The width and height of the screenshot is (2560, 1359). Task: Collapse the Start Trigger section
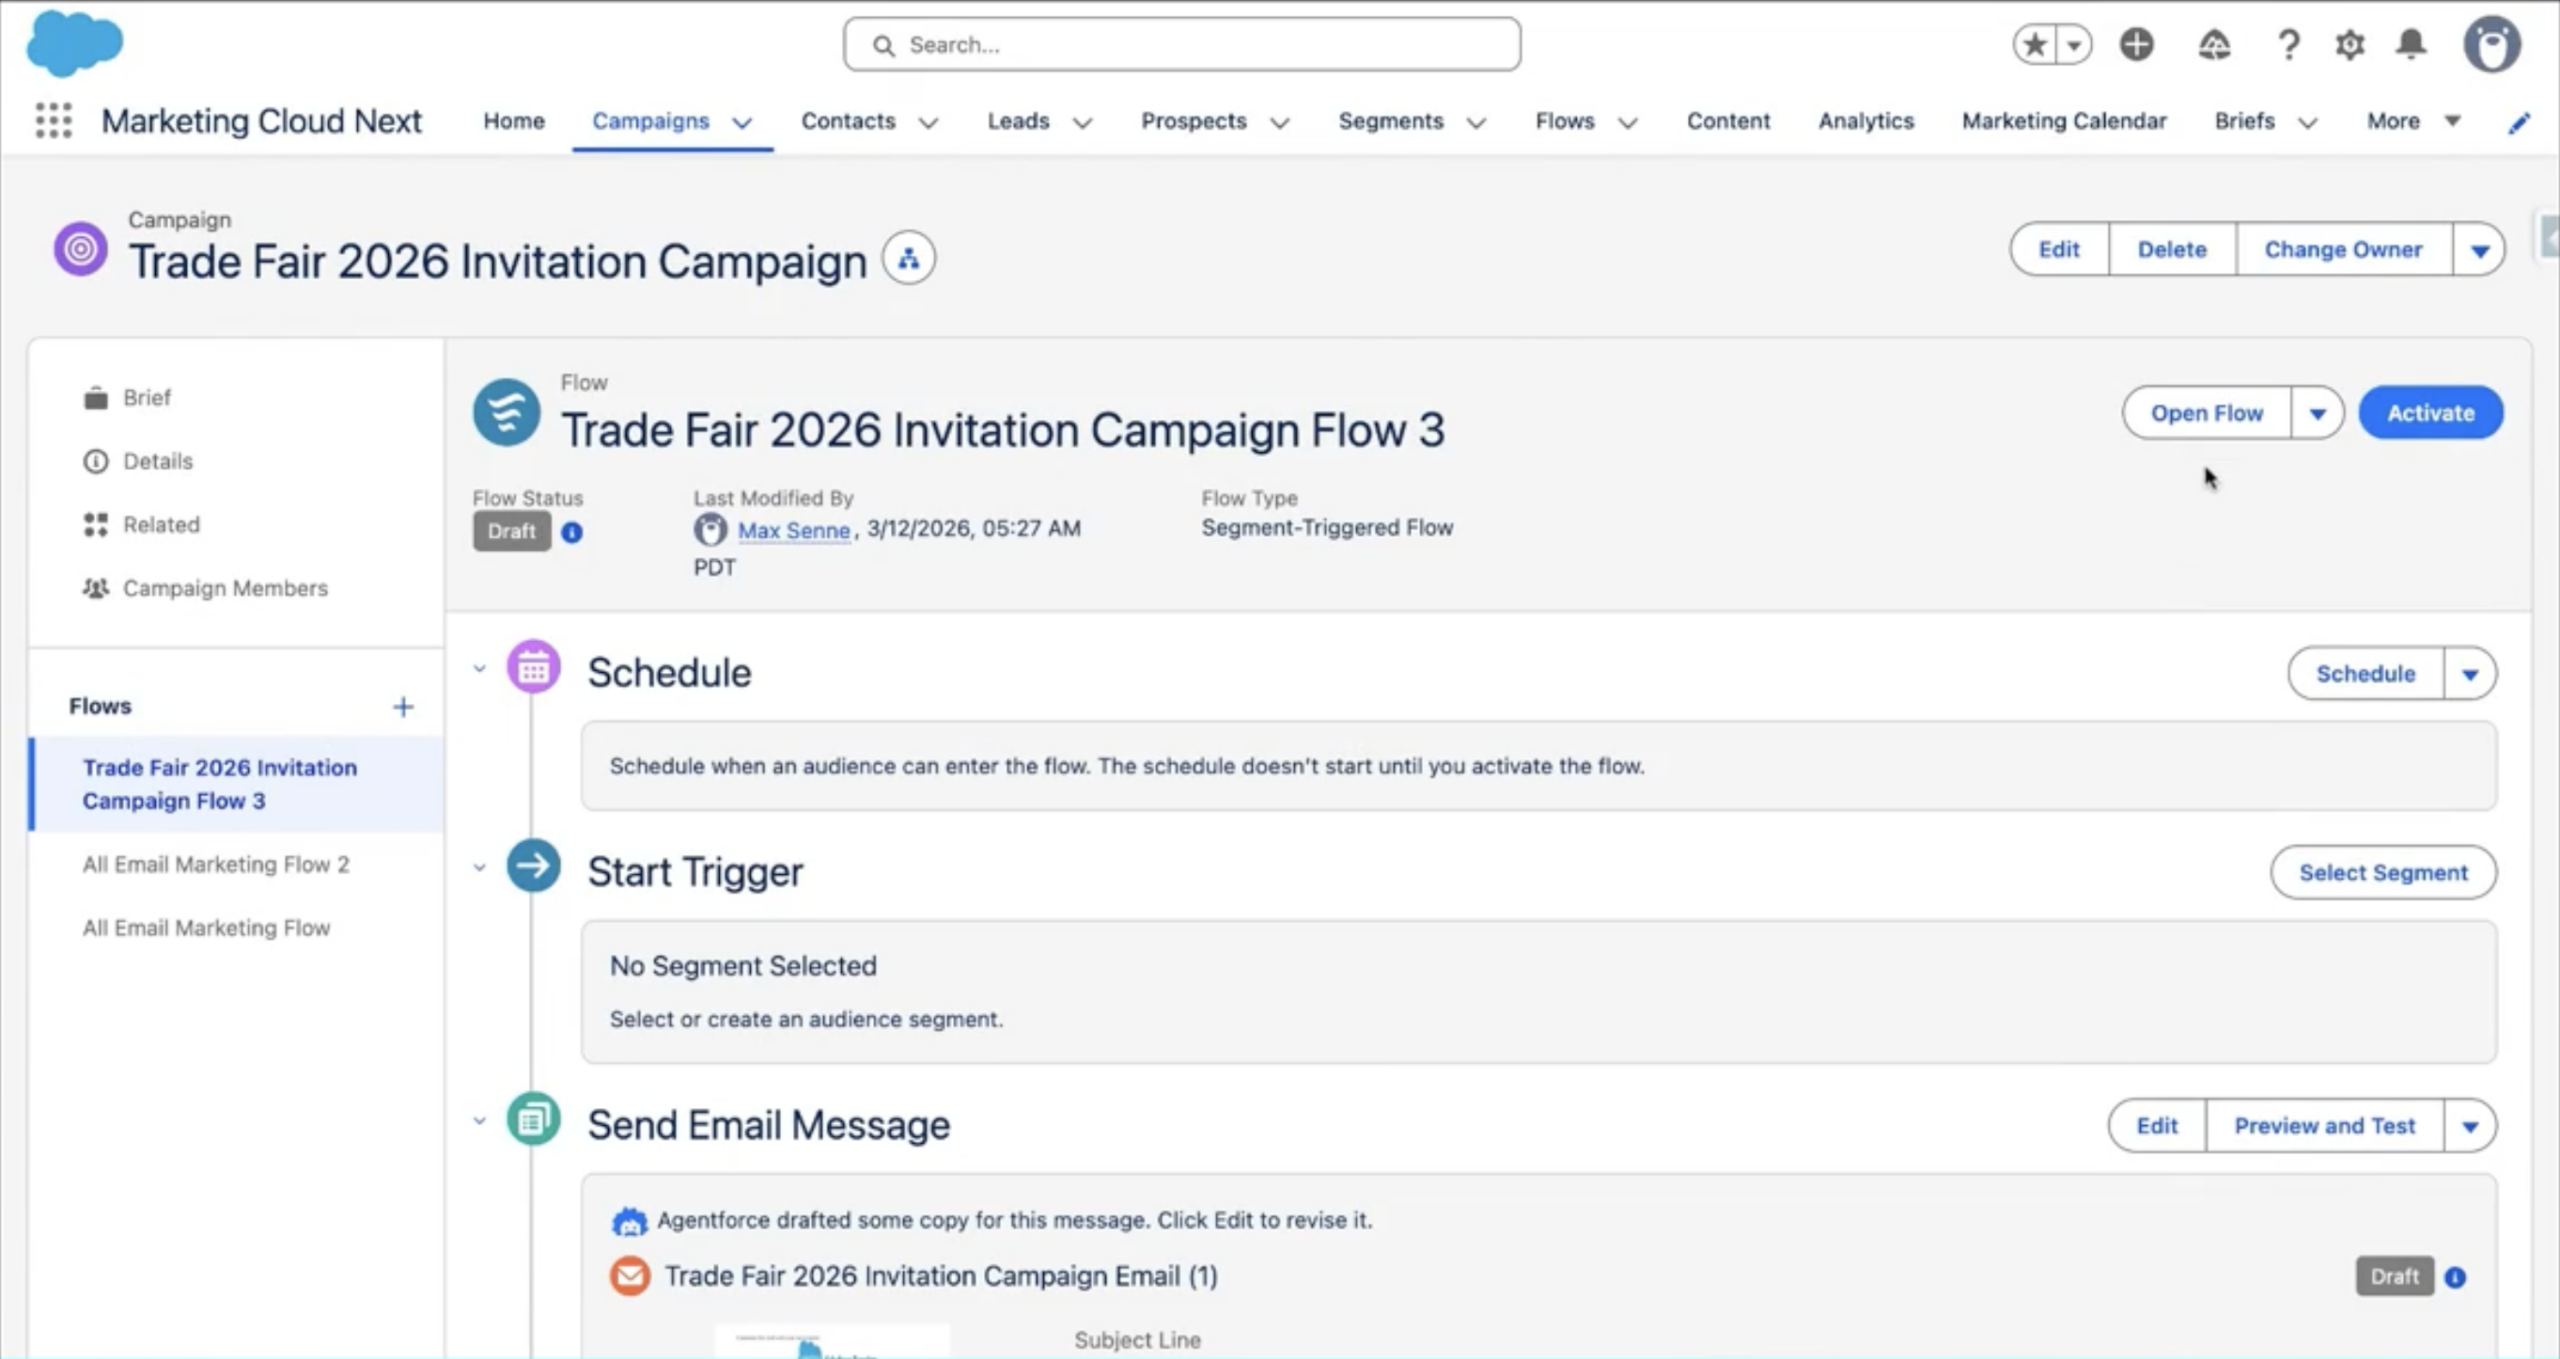coord(480,868)
